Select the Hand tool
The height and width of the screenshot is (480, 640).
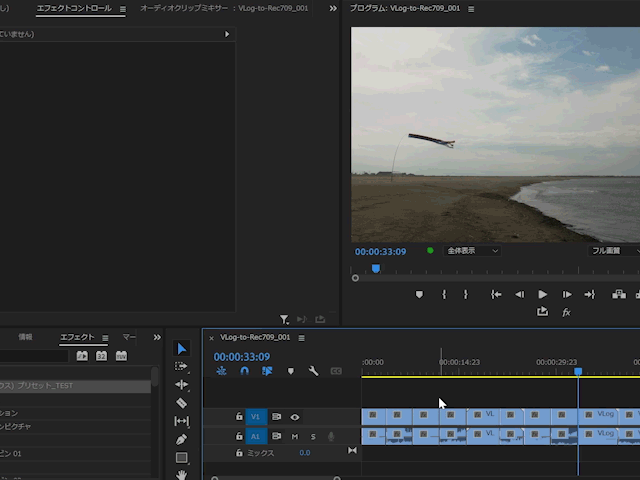coord(181,474)
